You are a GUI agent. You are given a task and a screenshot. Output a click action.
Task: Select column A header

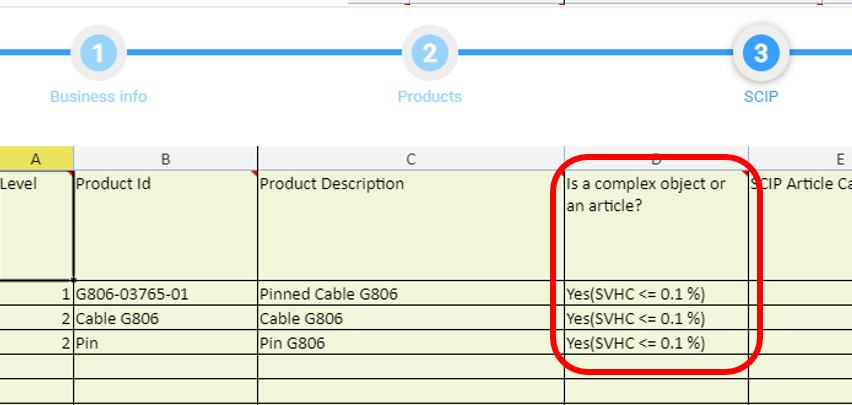tap(36, 159)
